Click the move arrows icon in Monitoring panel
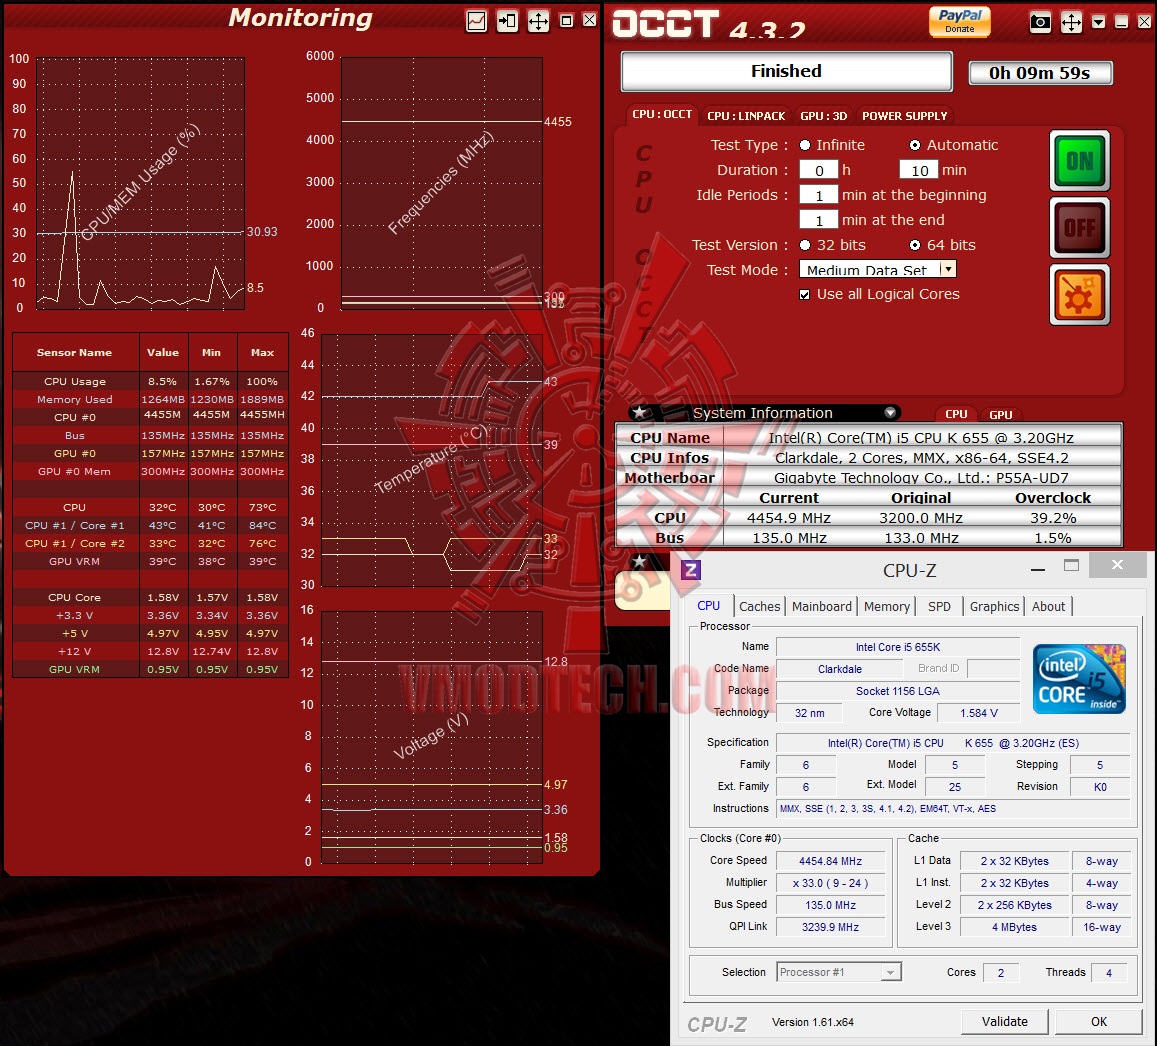 click(539, 21)
